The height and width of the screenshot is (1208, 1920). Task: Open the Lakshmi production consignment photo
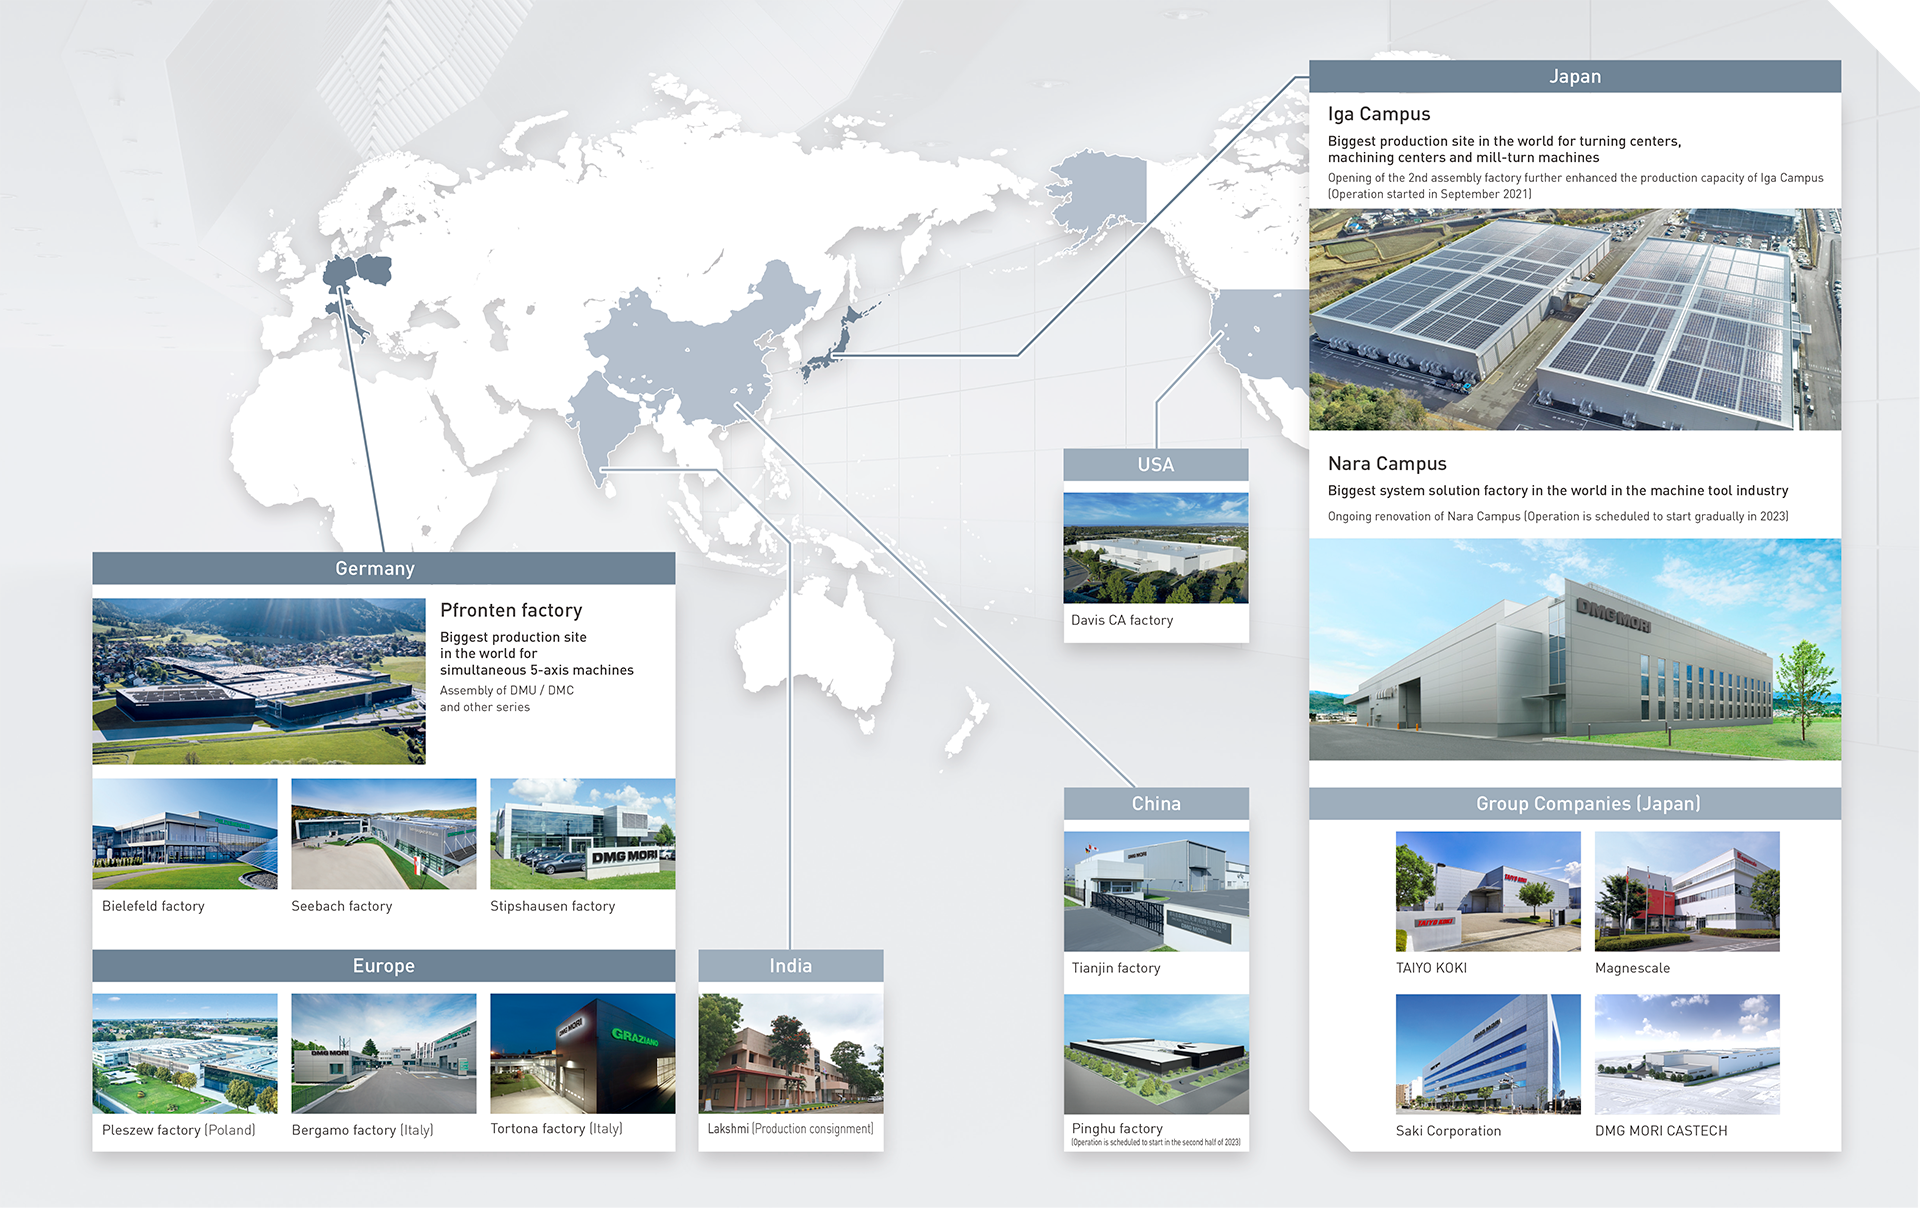click(791, 1053)
